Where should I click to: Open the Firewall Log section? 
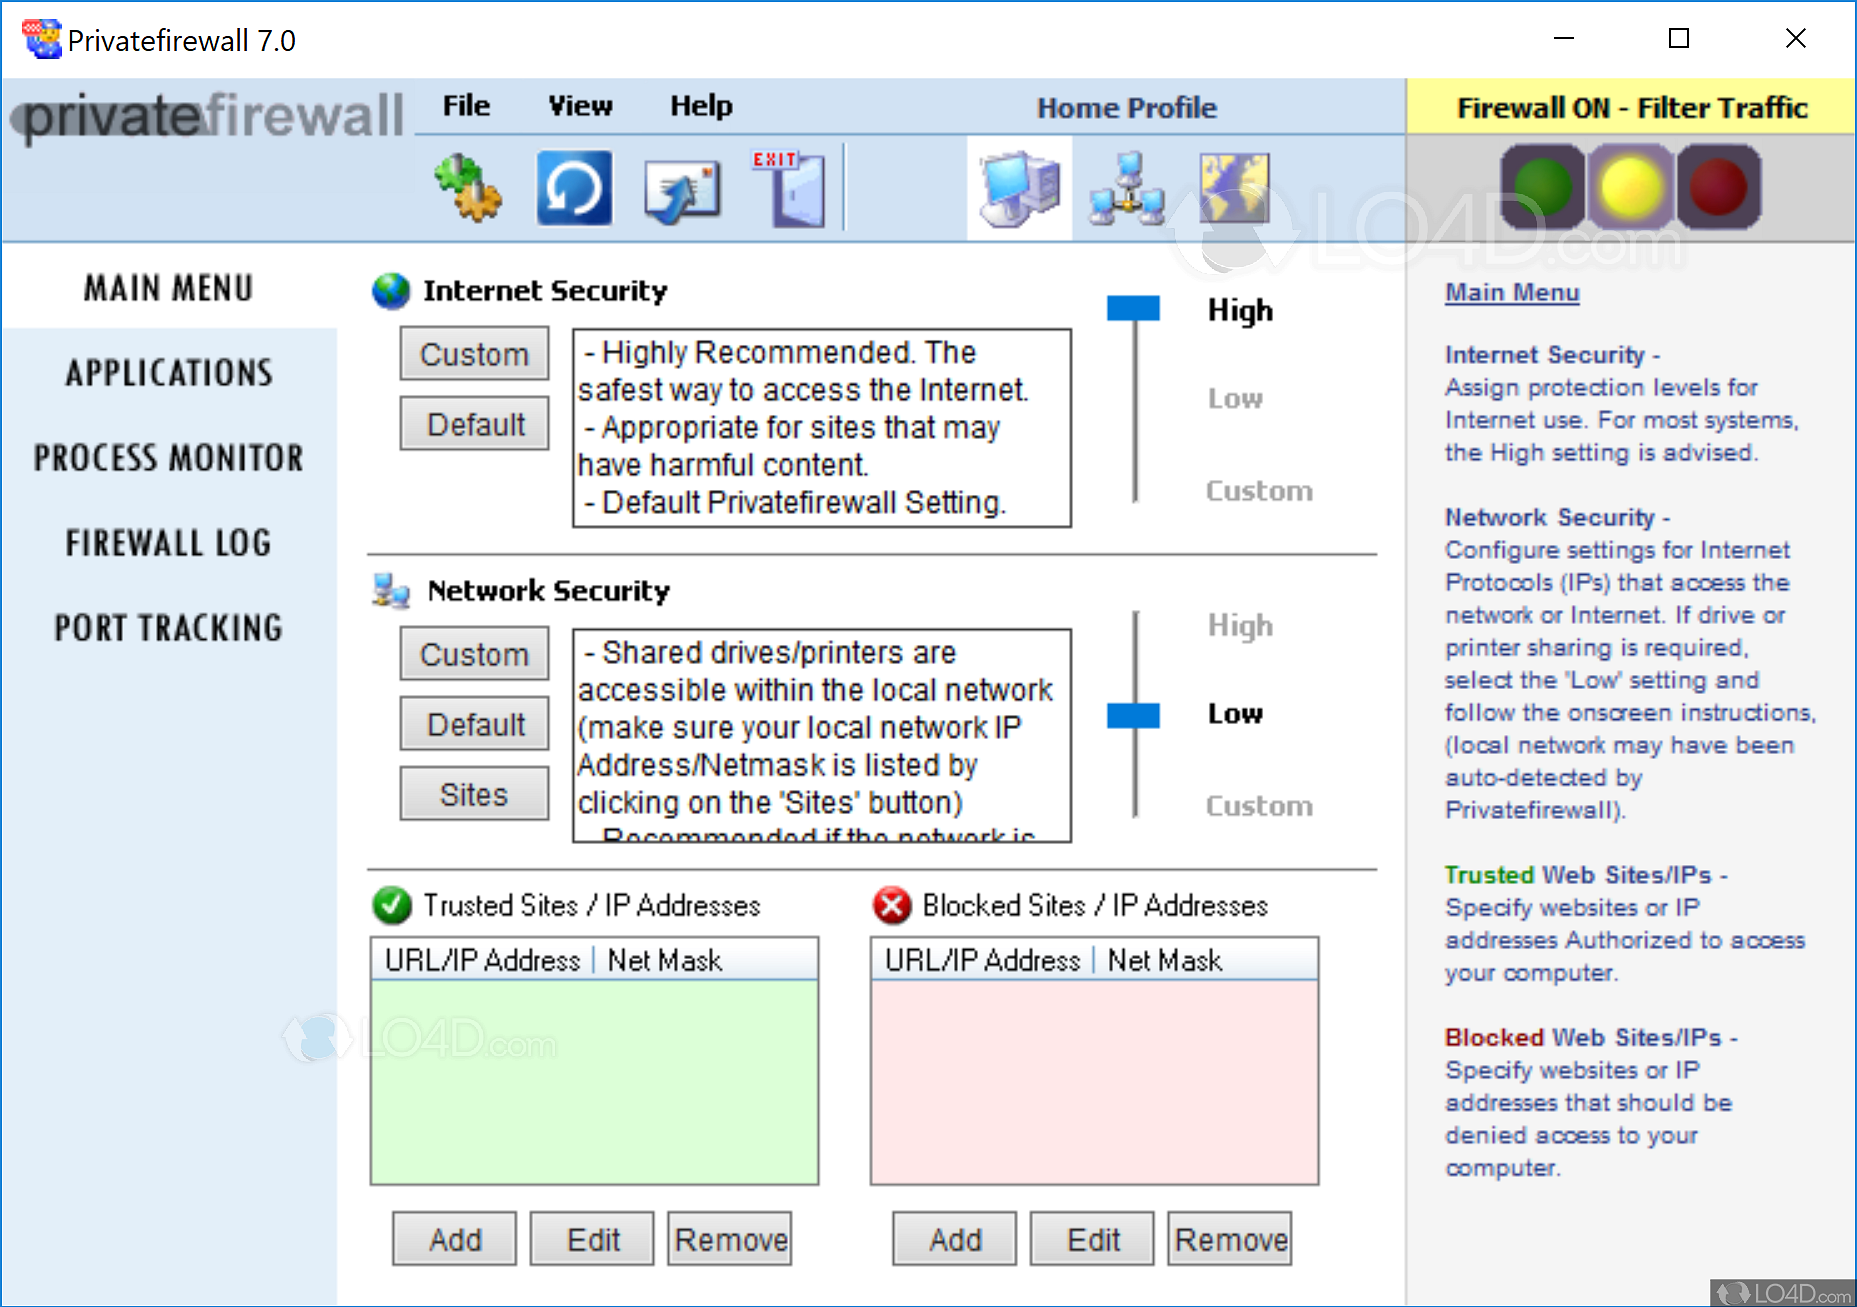click(168, 542)
